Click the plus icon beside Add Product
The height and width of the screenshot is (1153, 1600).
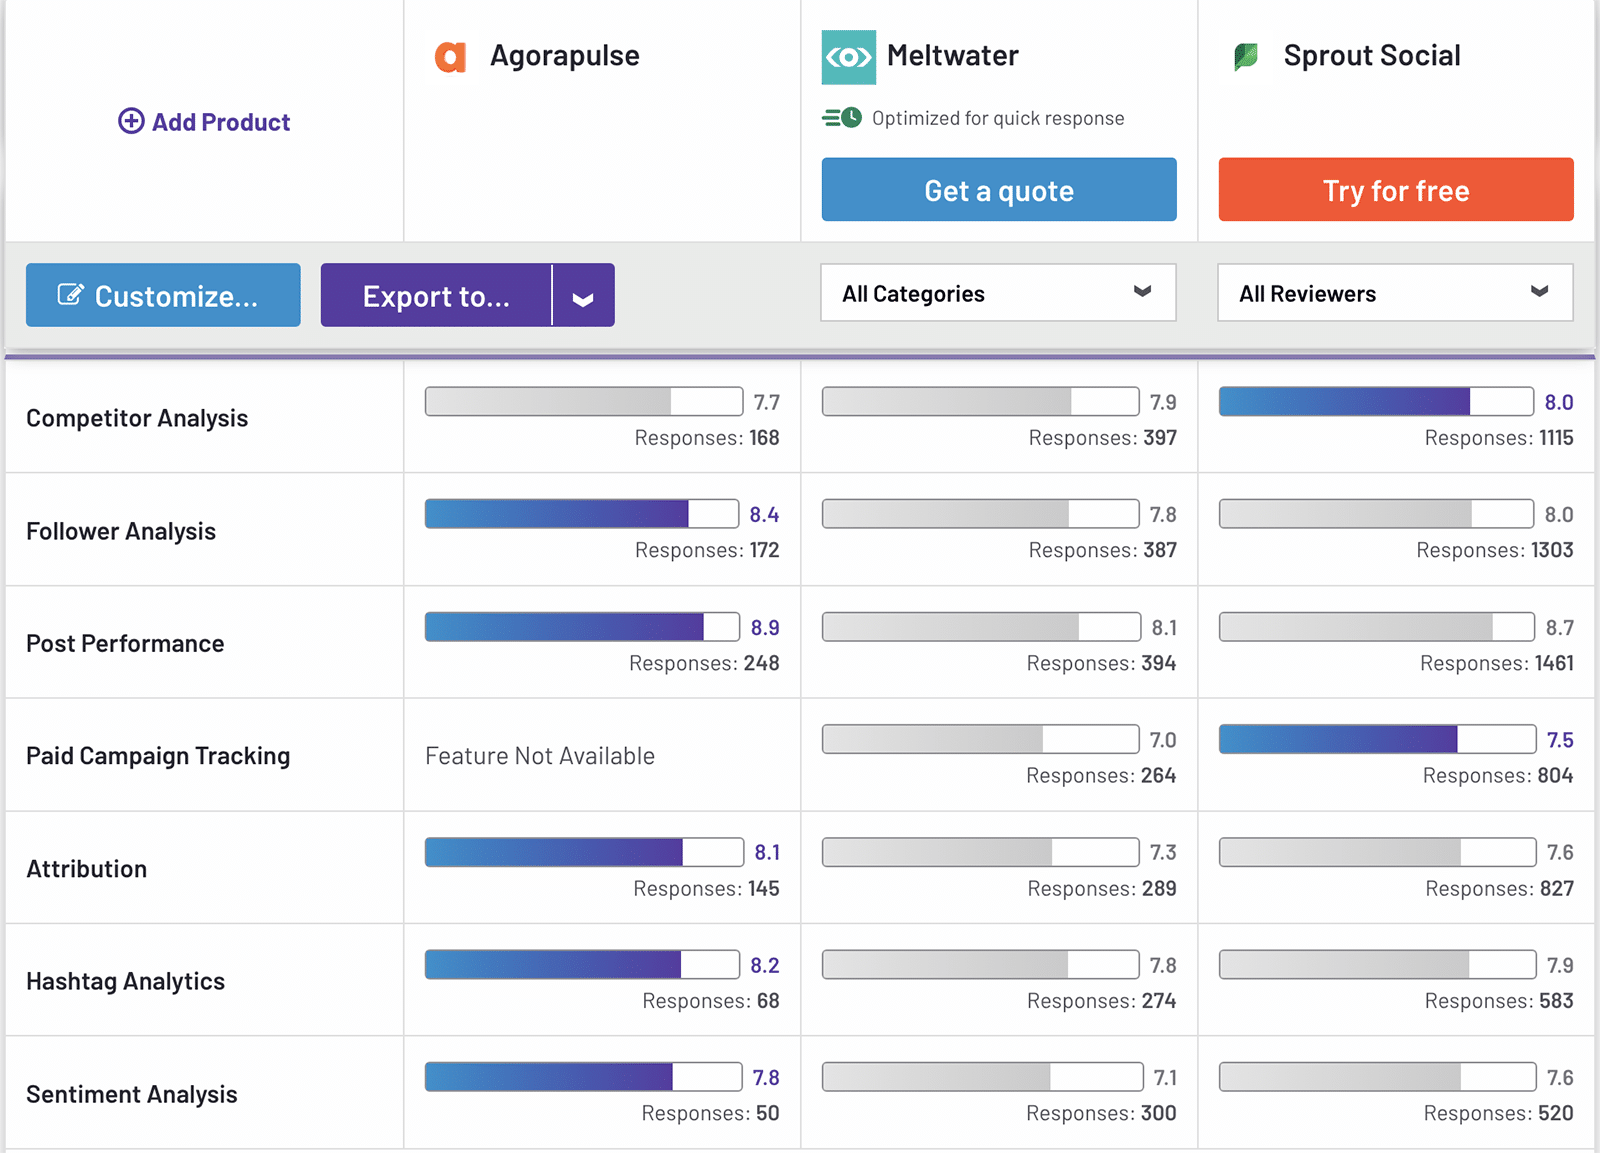(x=131, y=121)
